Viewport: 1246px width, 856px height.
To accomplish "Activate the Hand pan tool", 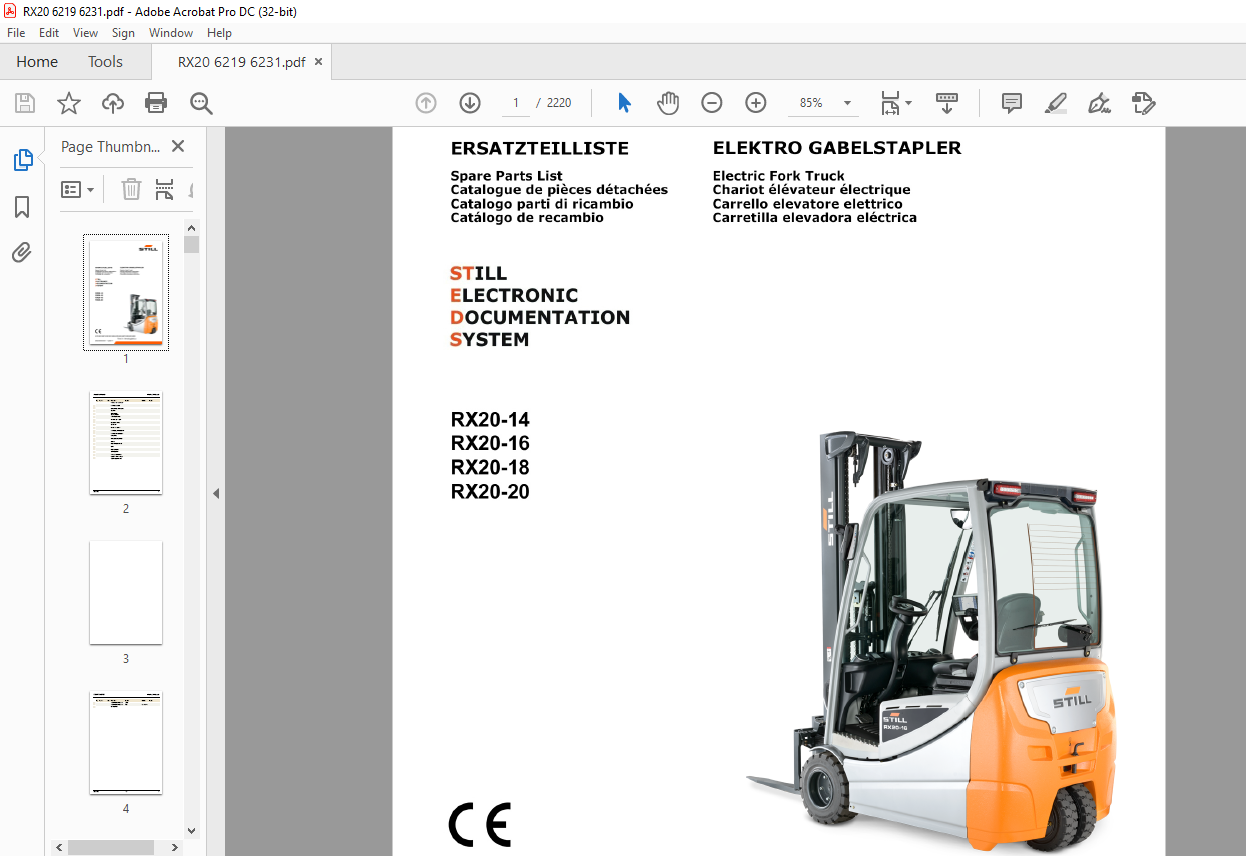I will click(668, 103).
